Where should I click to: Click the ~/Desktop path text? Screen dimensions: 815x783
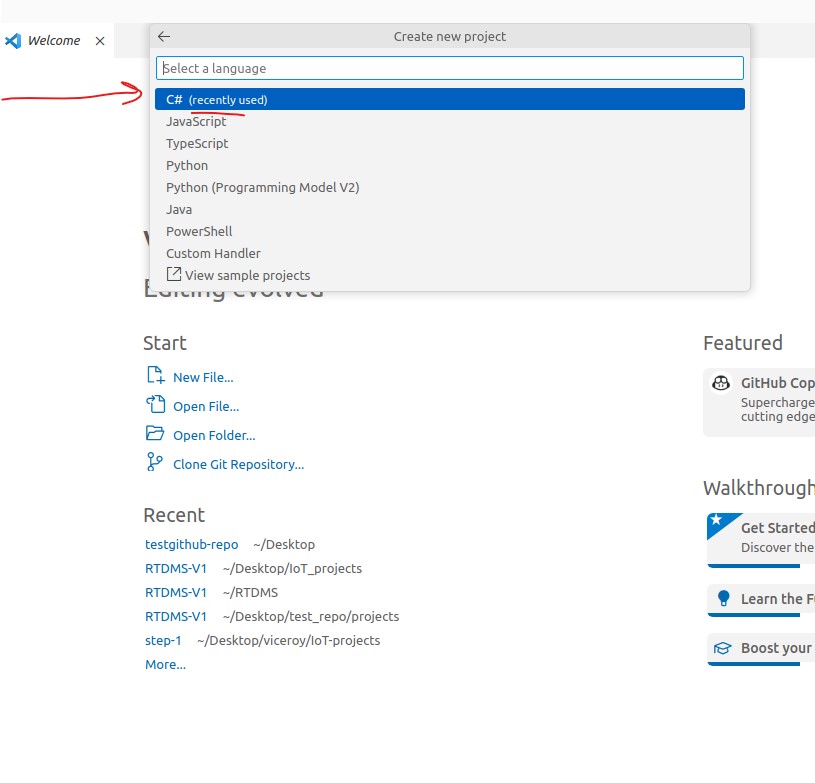(x=284, y=544)
